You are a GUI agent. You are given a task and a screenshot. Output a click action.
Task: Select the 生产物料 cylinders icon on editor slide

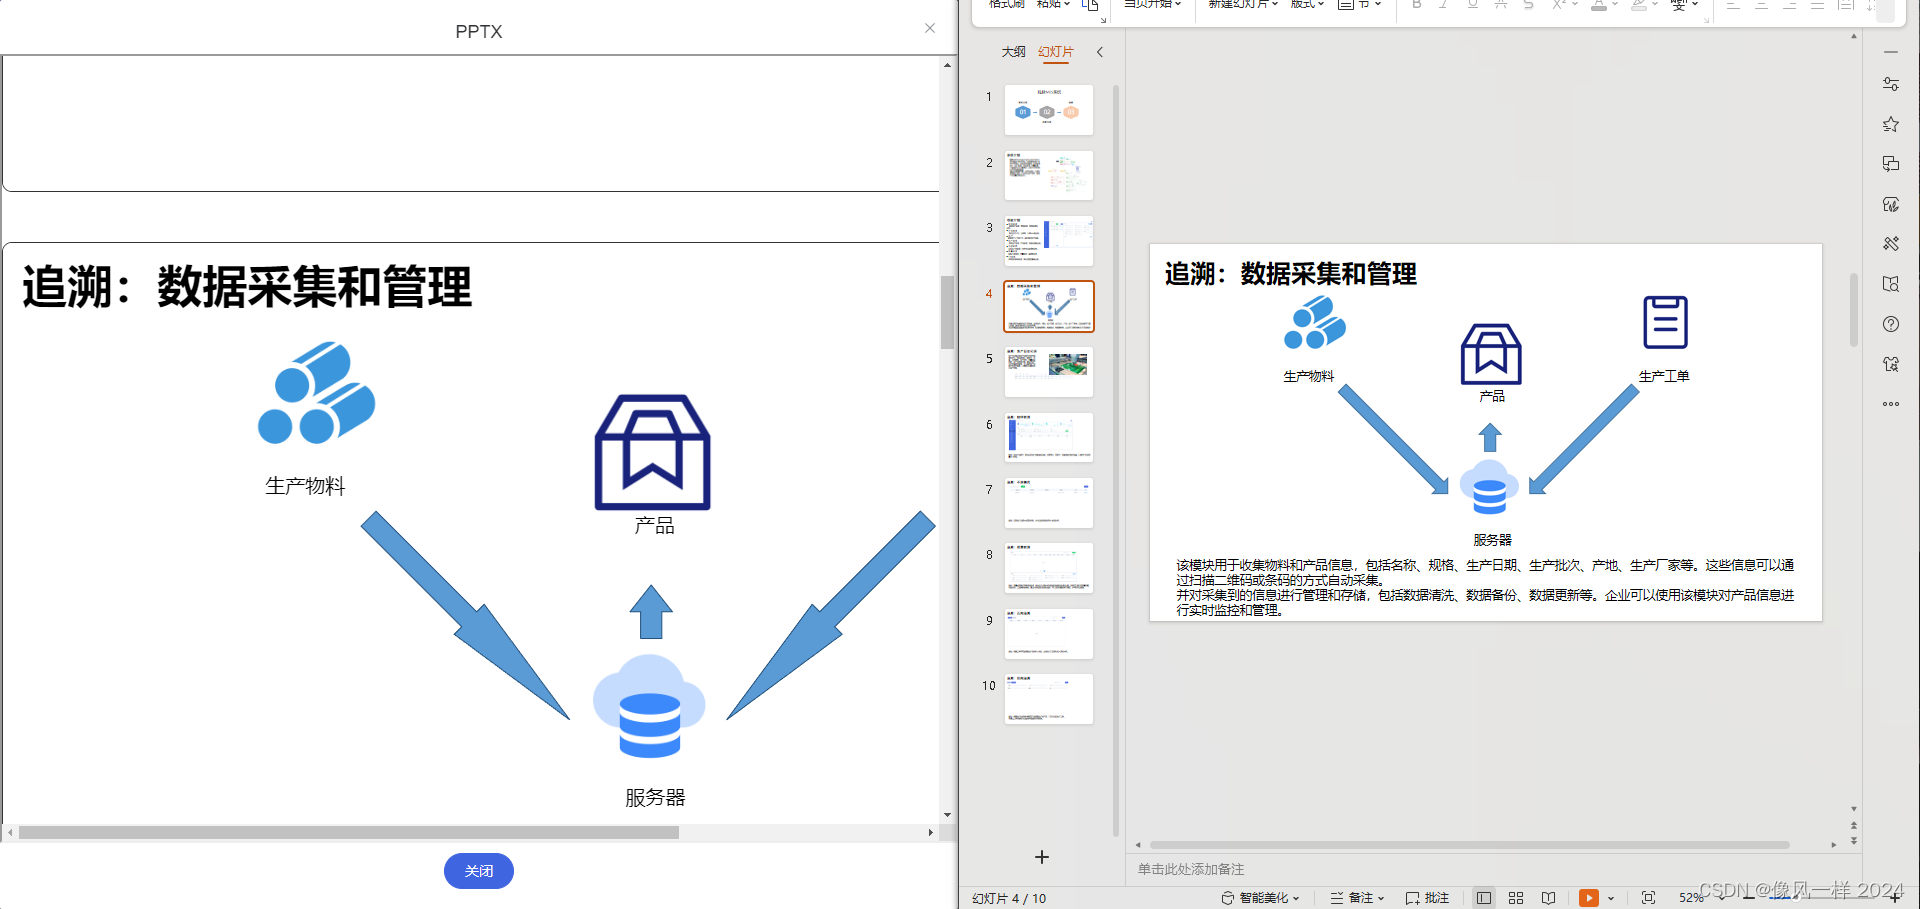tap(1314, 323)
